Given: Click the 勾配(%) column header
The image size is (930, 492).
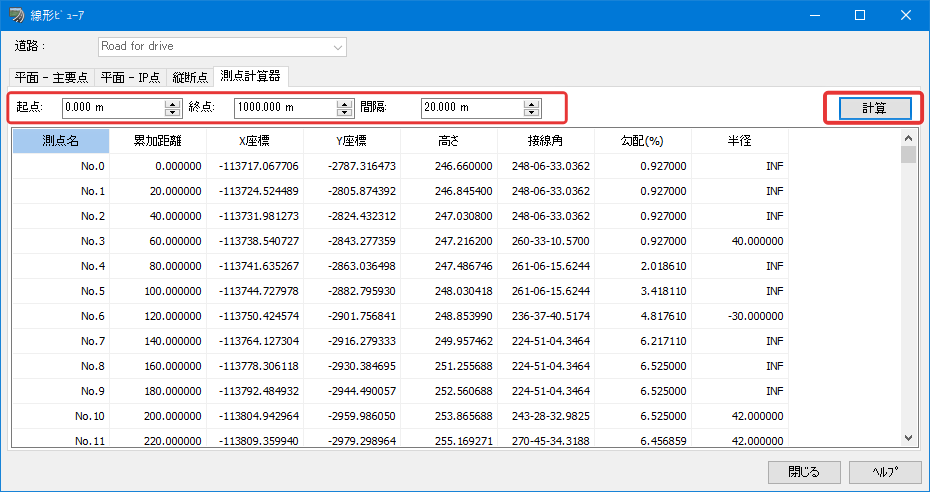Looking at the screenshot, I should point(643,141).
